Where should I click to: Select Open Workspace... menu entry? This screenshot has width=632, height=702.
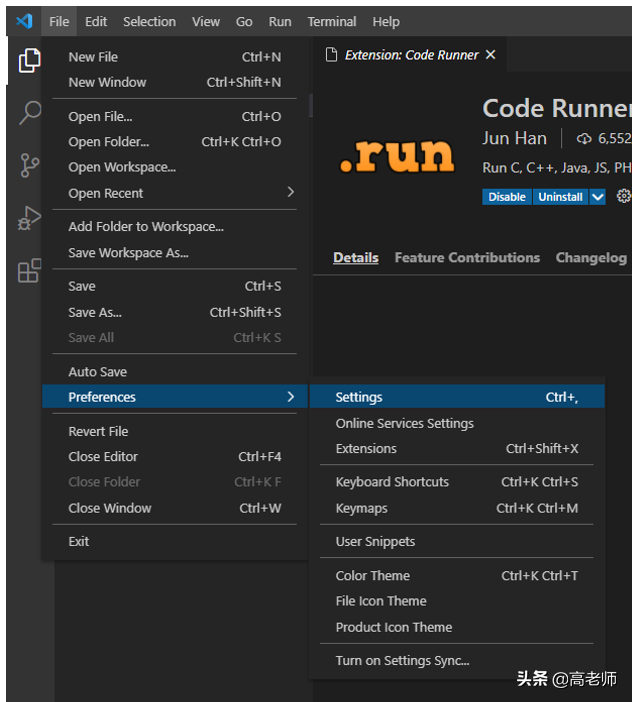click(175, 167)
